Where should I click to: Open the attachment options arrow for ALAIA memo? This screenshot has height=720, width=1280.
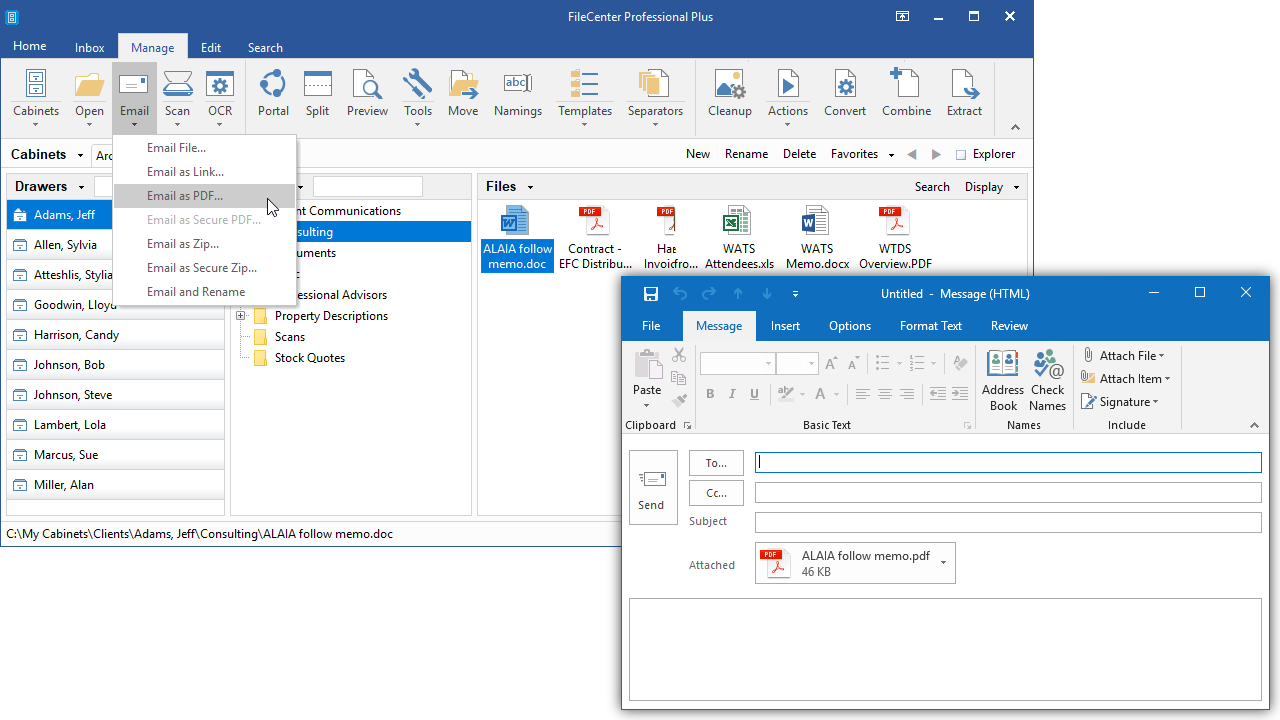point(943,563)
